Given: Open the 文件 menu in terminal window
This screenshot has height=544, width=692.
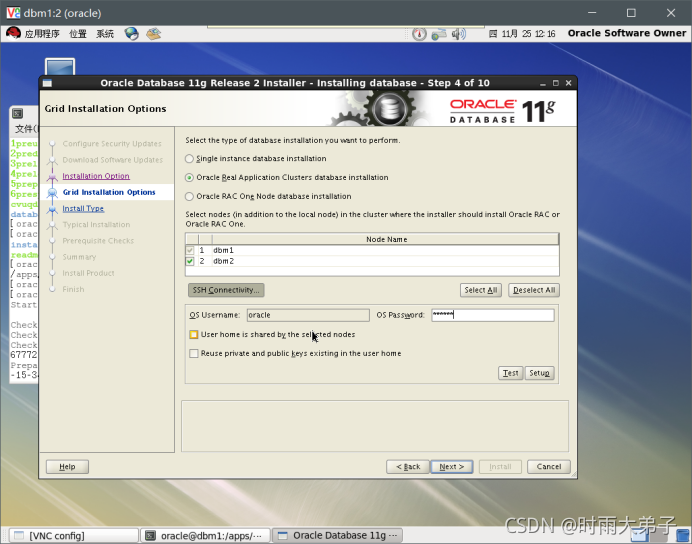Looking at the screenshot, I should pyautogui.click(x=26, y=128).
